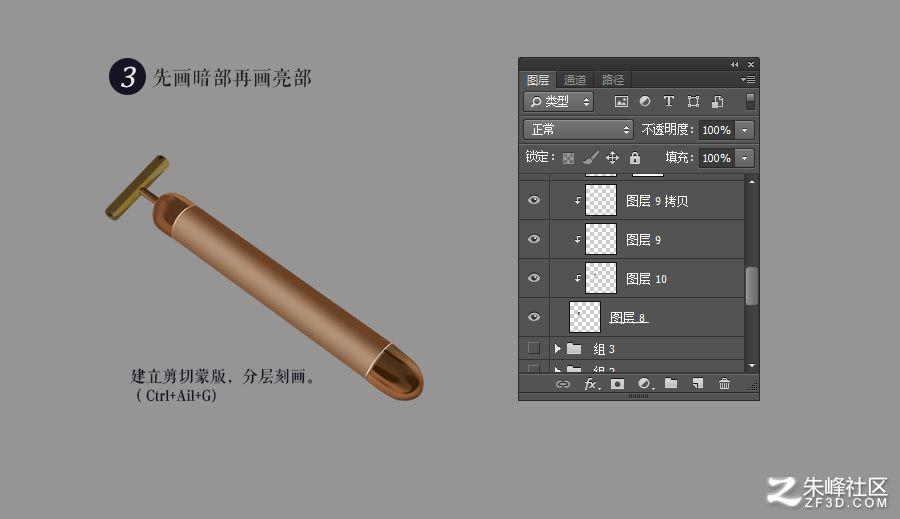Image resolution: width=900 pixels, height=519 pixels.
Task: Select the 图层 8 layer name
Action: (628, 317)
